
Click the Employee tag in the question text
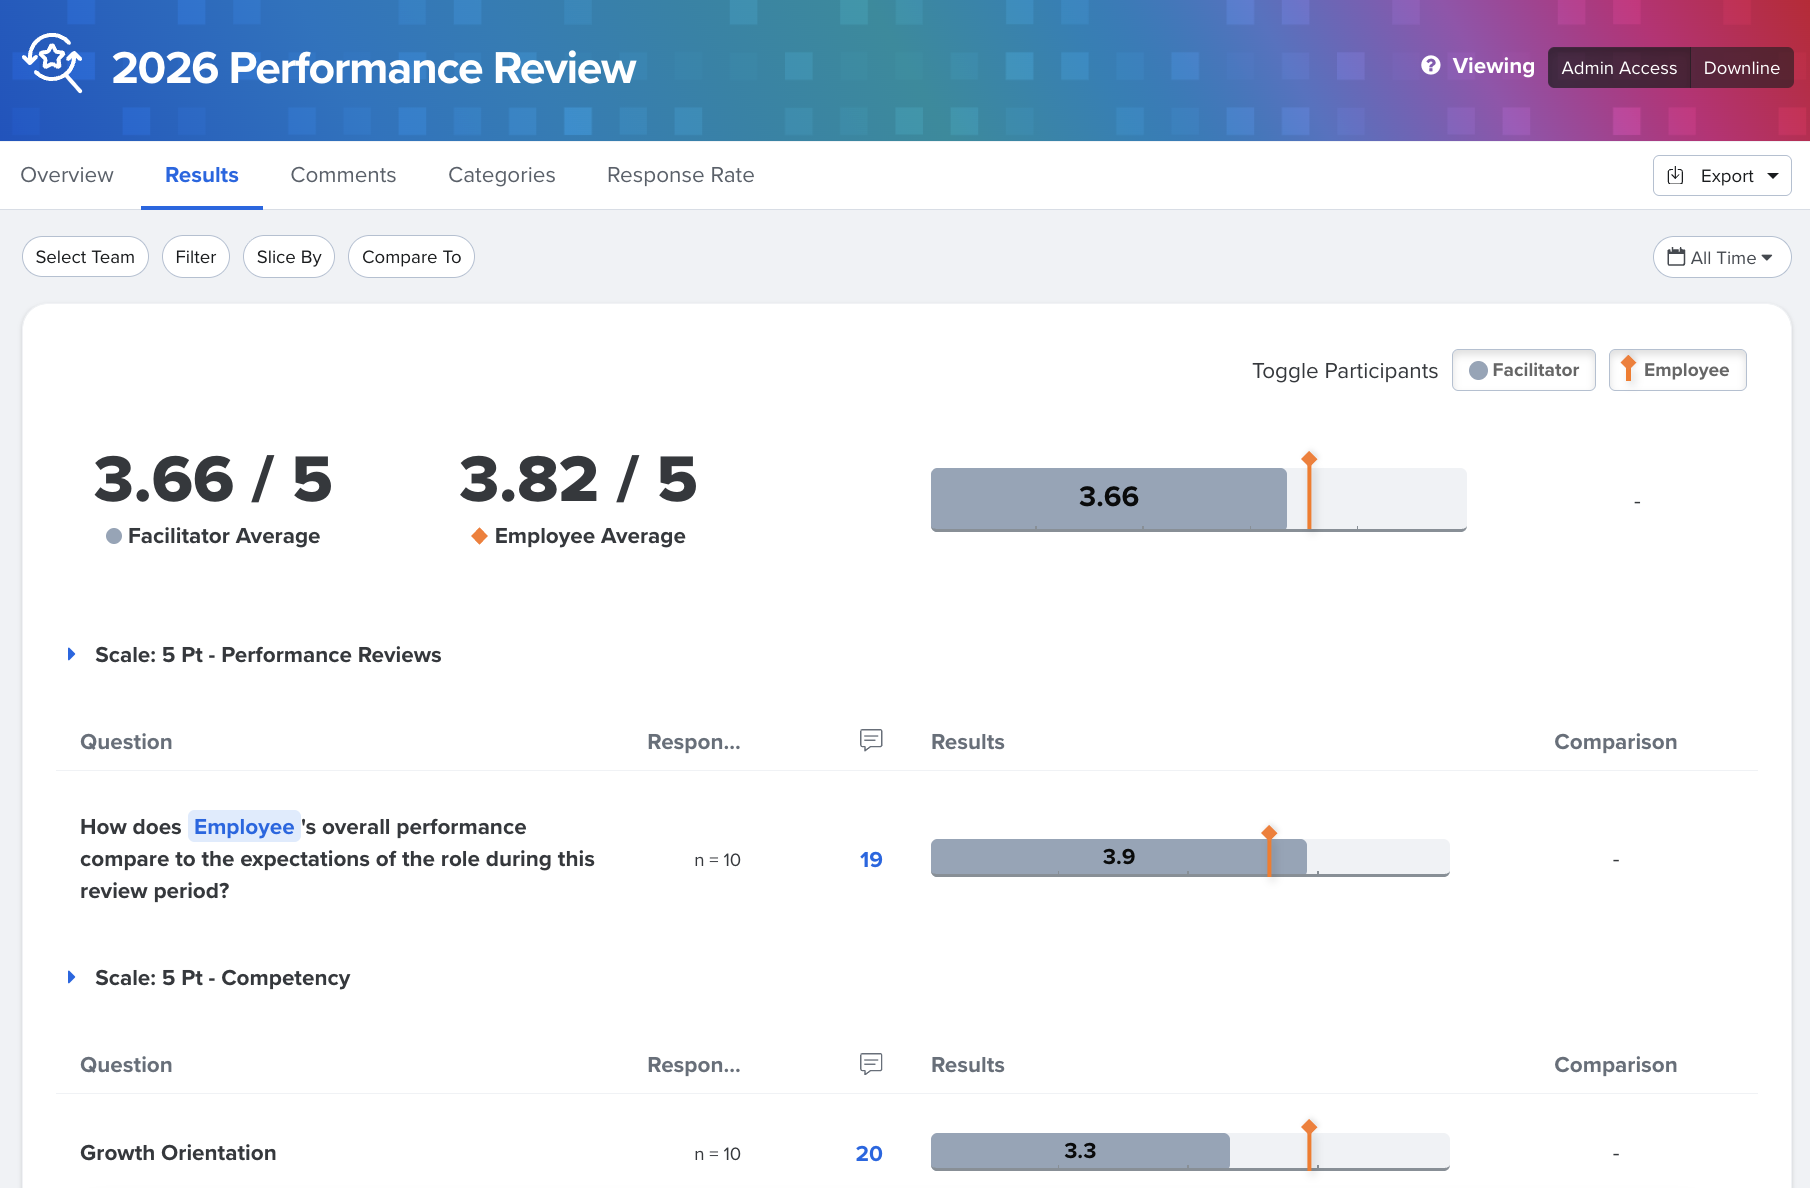pos(244,827)
